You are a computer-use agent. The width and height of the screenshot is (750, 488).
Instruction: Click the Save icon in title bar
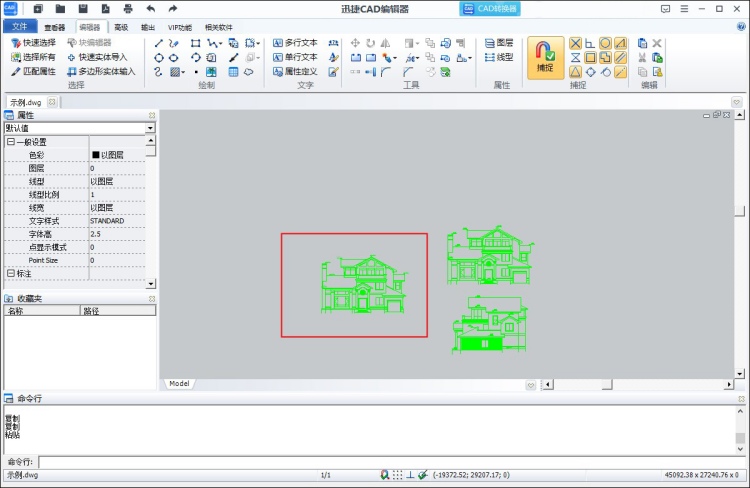click(x=83, y=9)
